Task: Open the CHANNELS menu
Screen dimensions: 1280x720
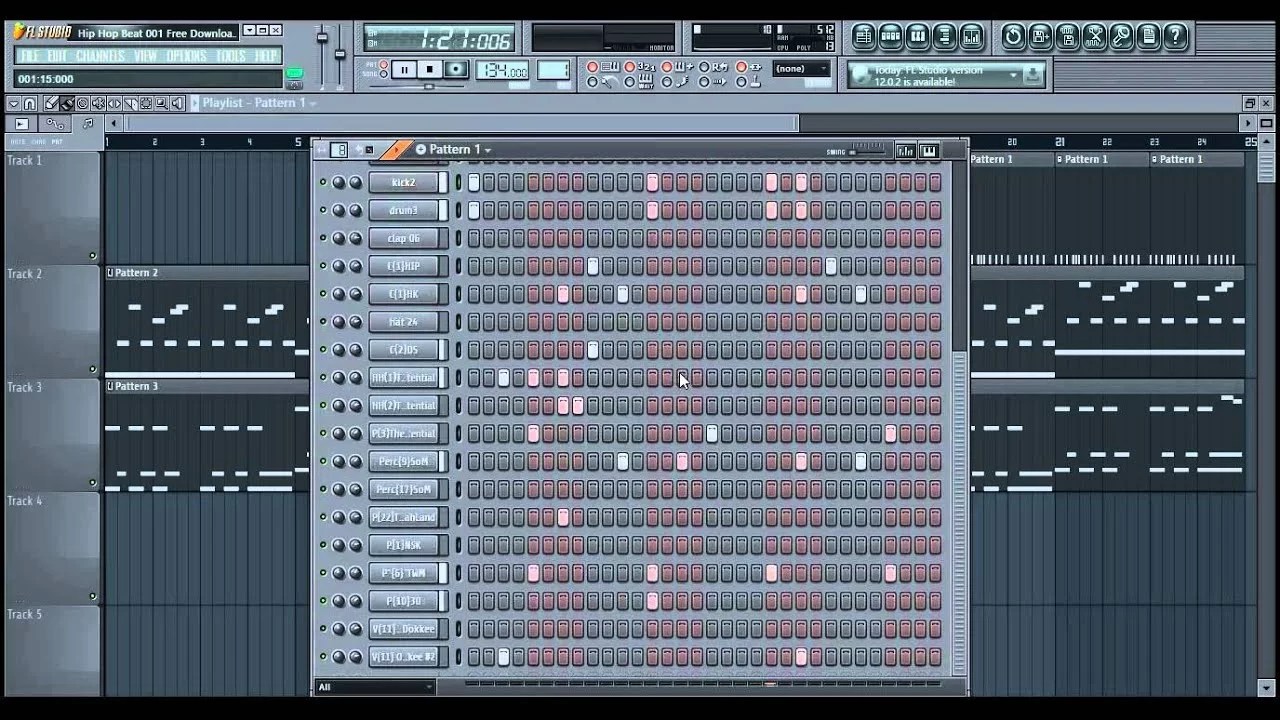Action: [x=100, y=57]
